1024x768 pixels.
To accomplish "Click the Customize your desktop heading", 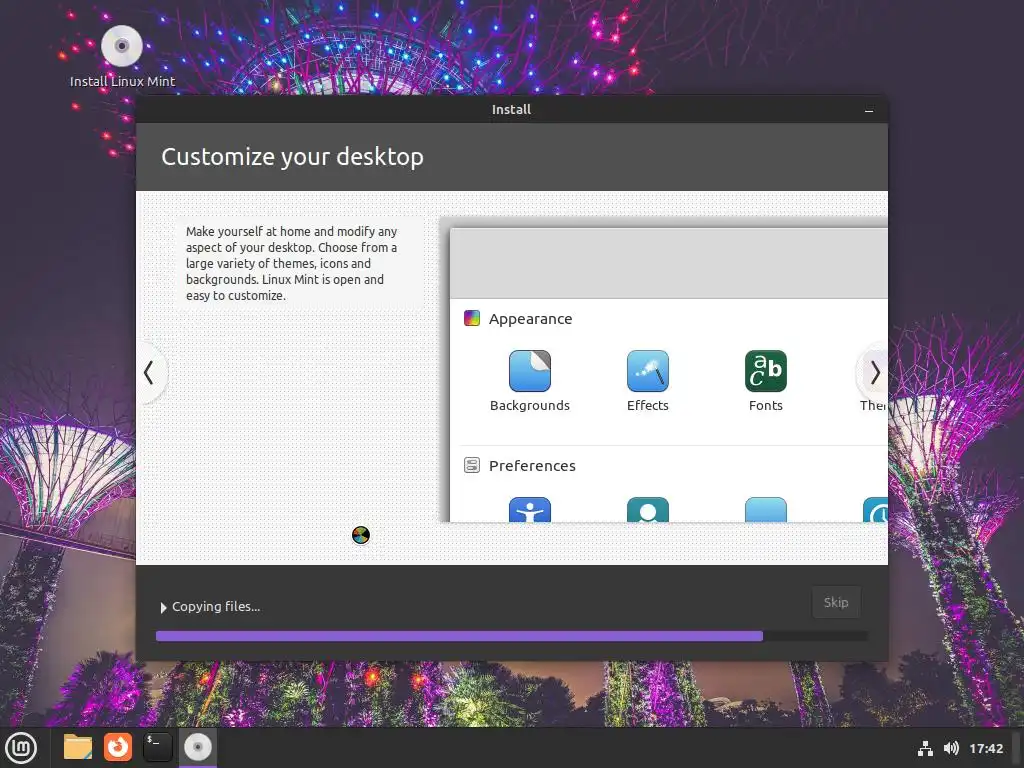I will [293, 157].
